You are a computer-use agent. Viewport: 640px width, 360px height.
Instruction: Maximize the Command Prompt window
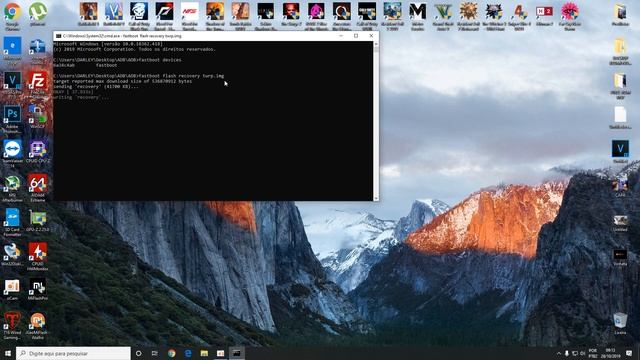click(356, 36)
